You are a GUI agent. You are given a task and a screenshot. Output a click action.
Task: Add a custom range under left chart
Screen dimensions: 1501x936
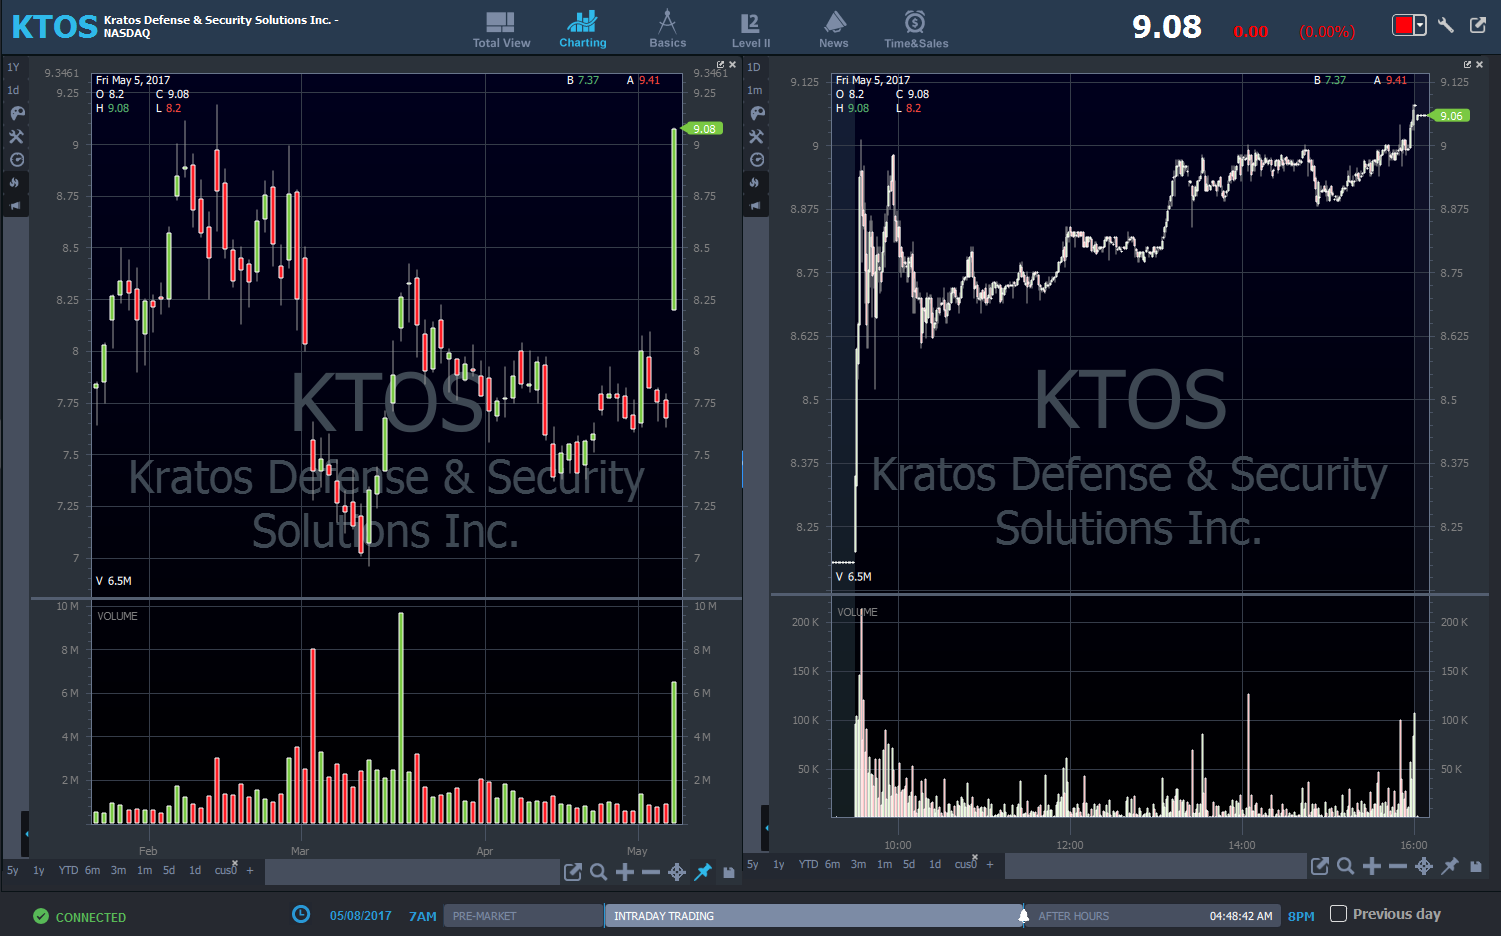pyautogui.click(x=250, y=870)
